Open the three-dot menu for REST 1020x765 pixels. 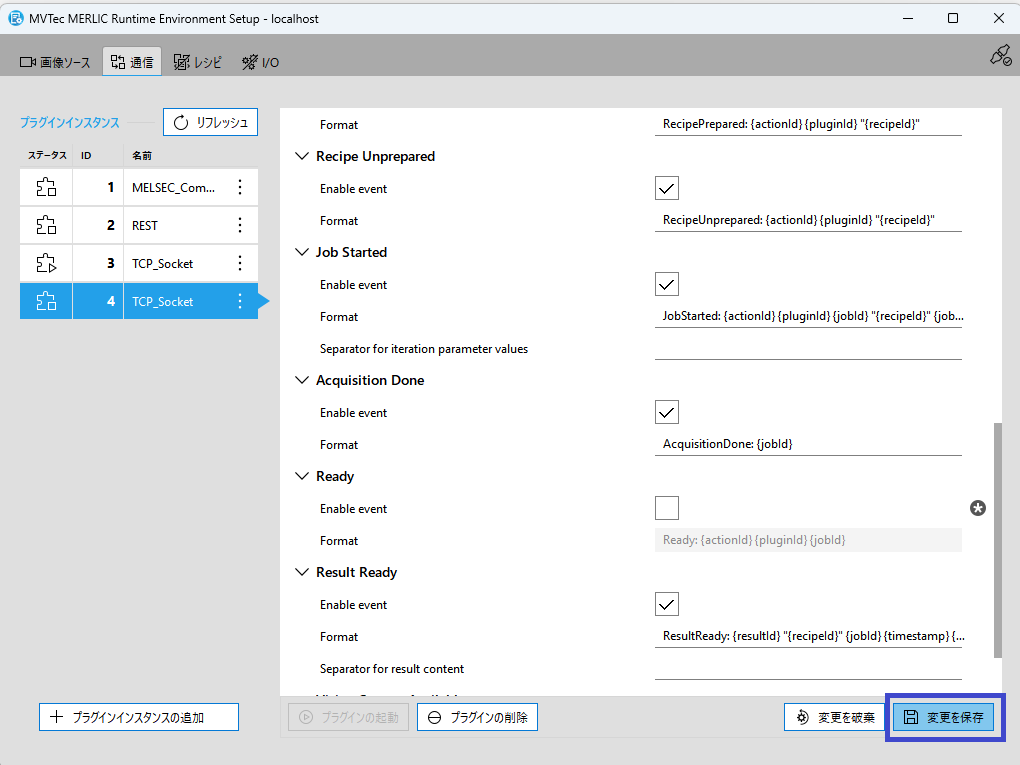click(x=240, y=225)
